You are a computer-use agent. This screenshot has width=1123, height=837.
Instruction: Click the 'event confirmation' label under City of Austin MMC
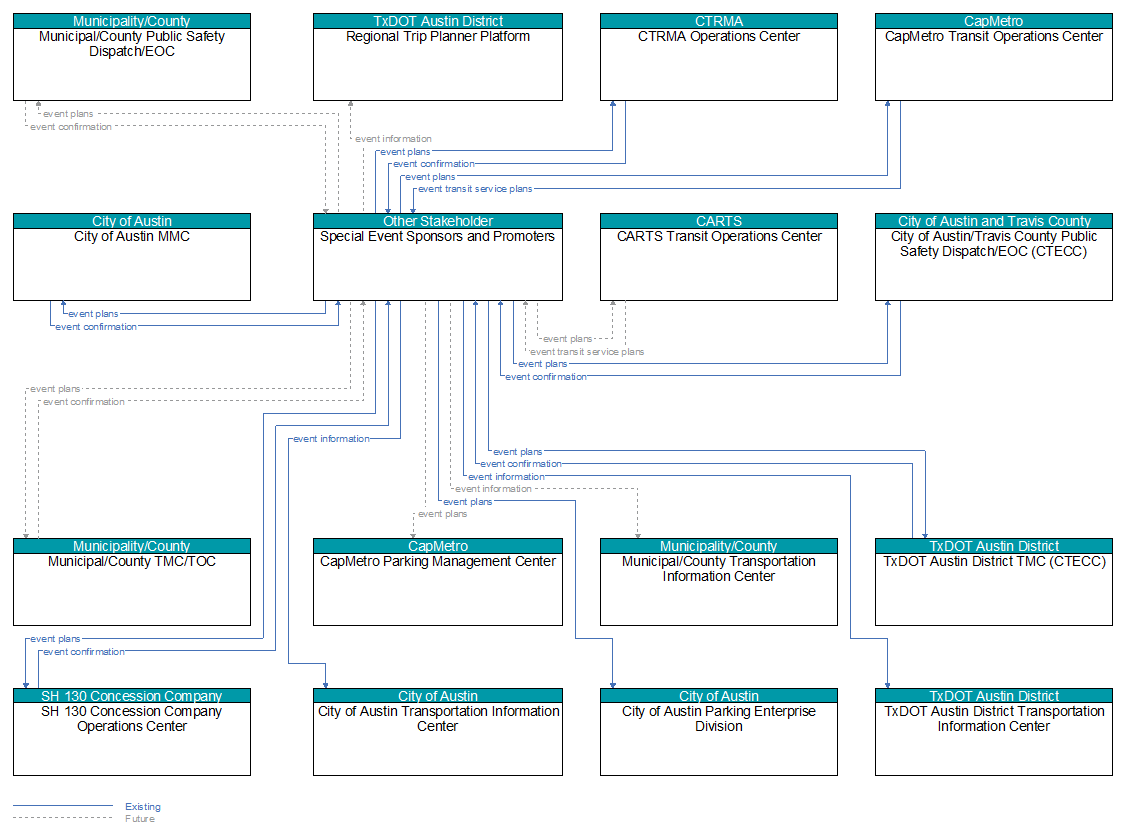(x=96, y=326)
